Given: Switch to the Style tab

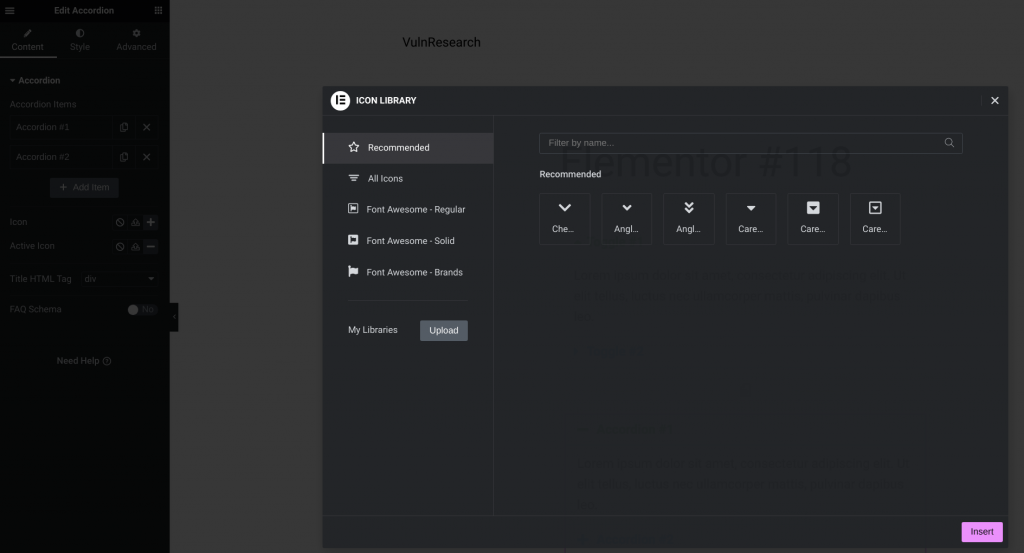Looking at the screenshot, I should [80, 40].
